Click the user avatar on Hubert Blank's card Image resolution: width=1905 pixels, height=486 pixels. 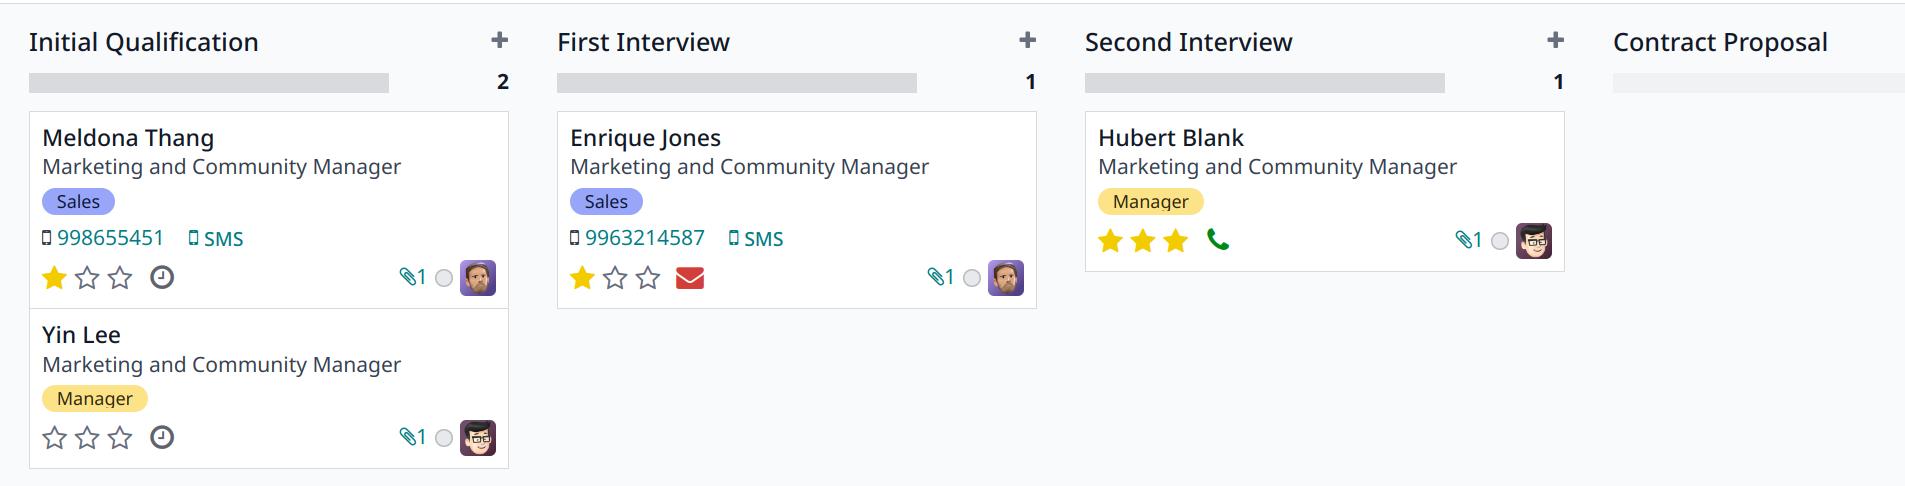pos(1534,241)
